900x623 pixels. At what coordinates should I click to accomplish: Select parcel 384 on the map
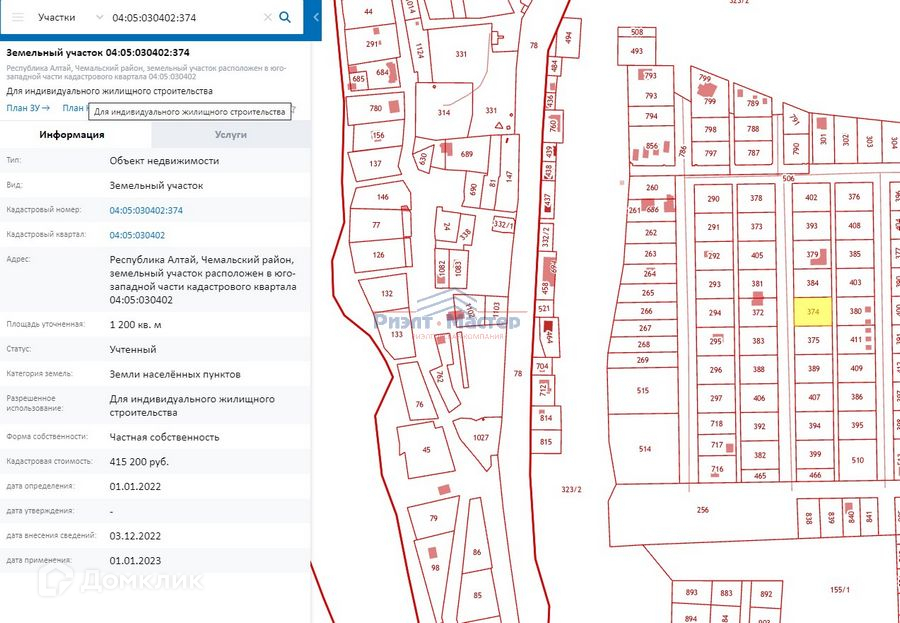coord(813,283)
